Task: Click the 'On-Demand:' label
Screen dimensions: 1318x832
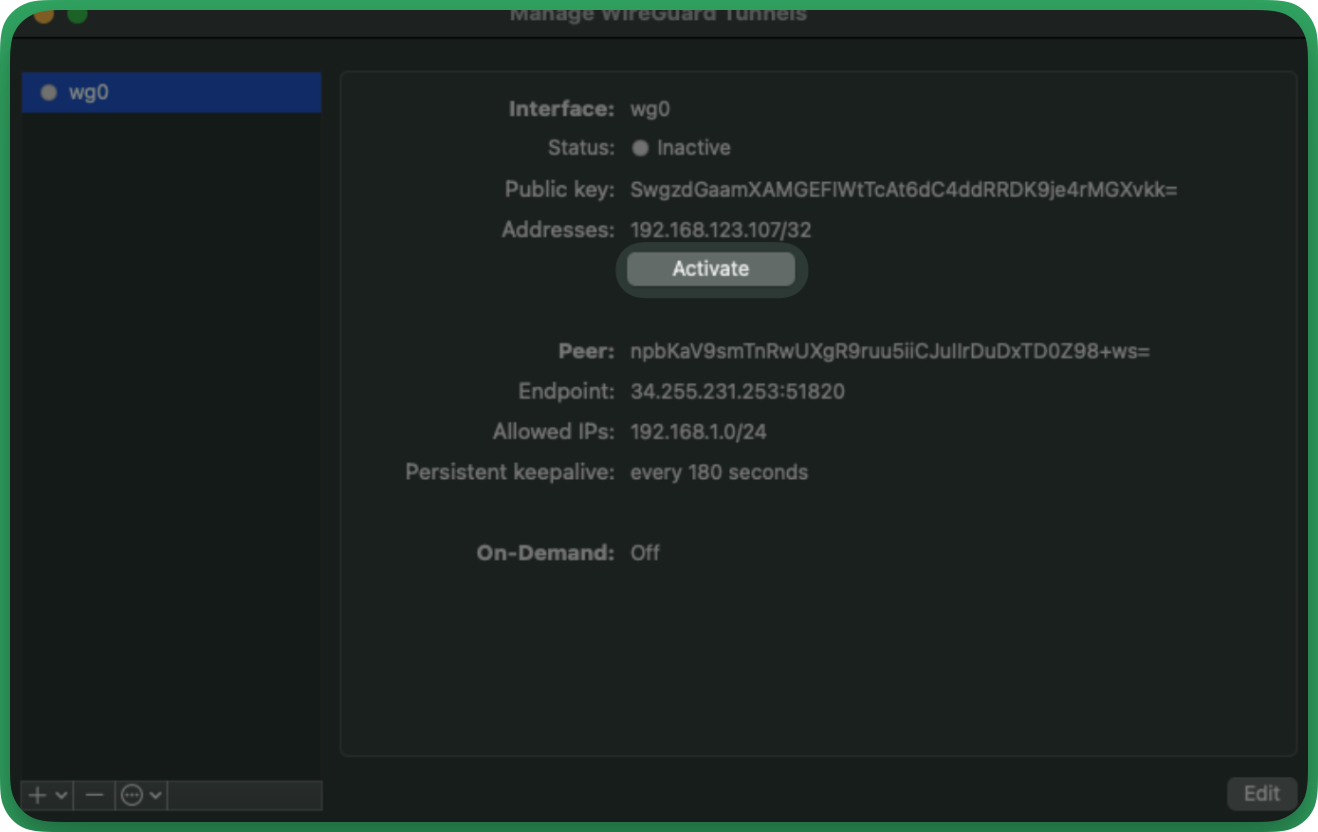Action: (546, 553)
